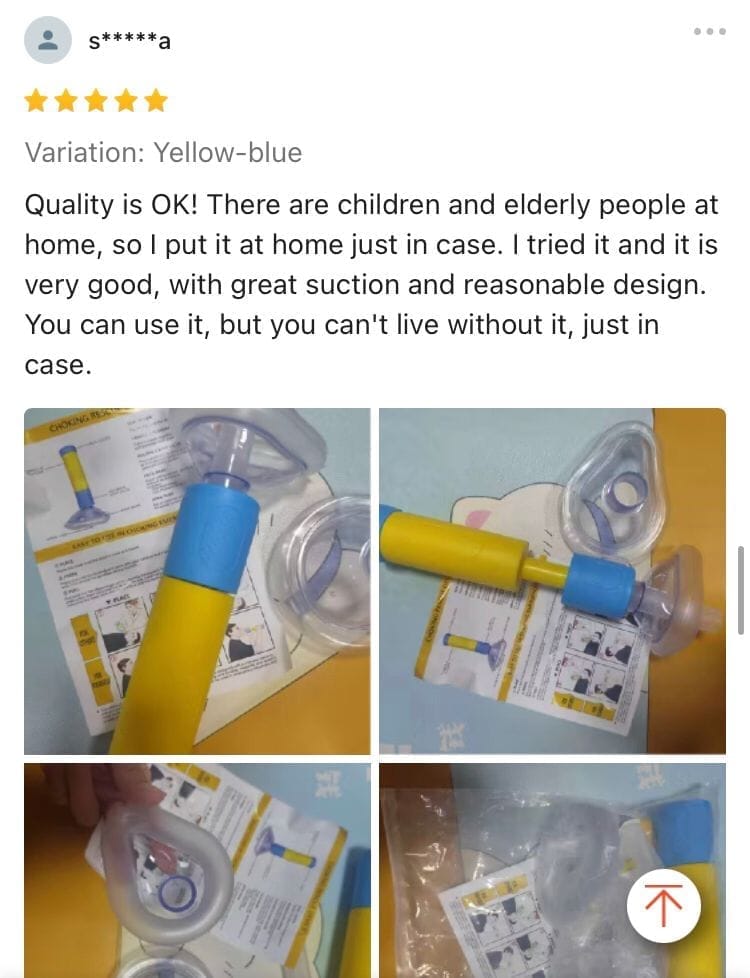The image size is (750, 978).
Task: Tap the blue cap in the first photo
Action: click(x=213, y=536)
